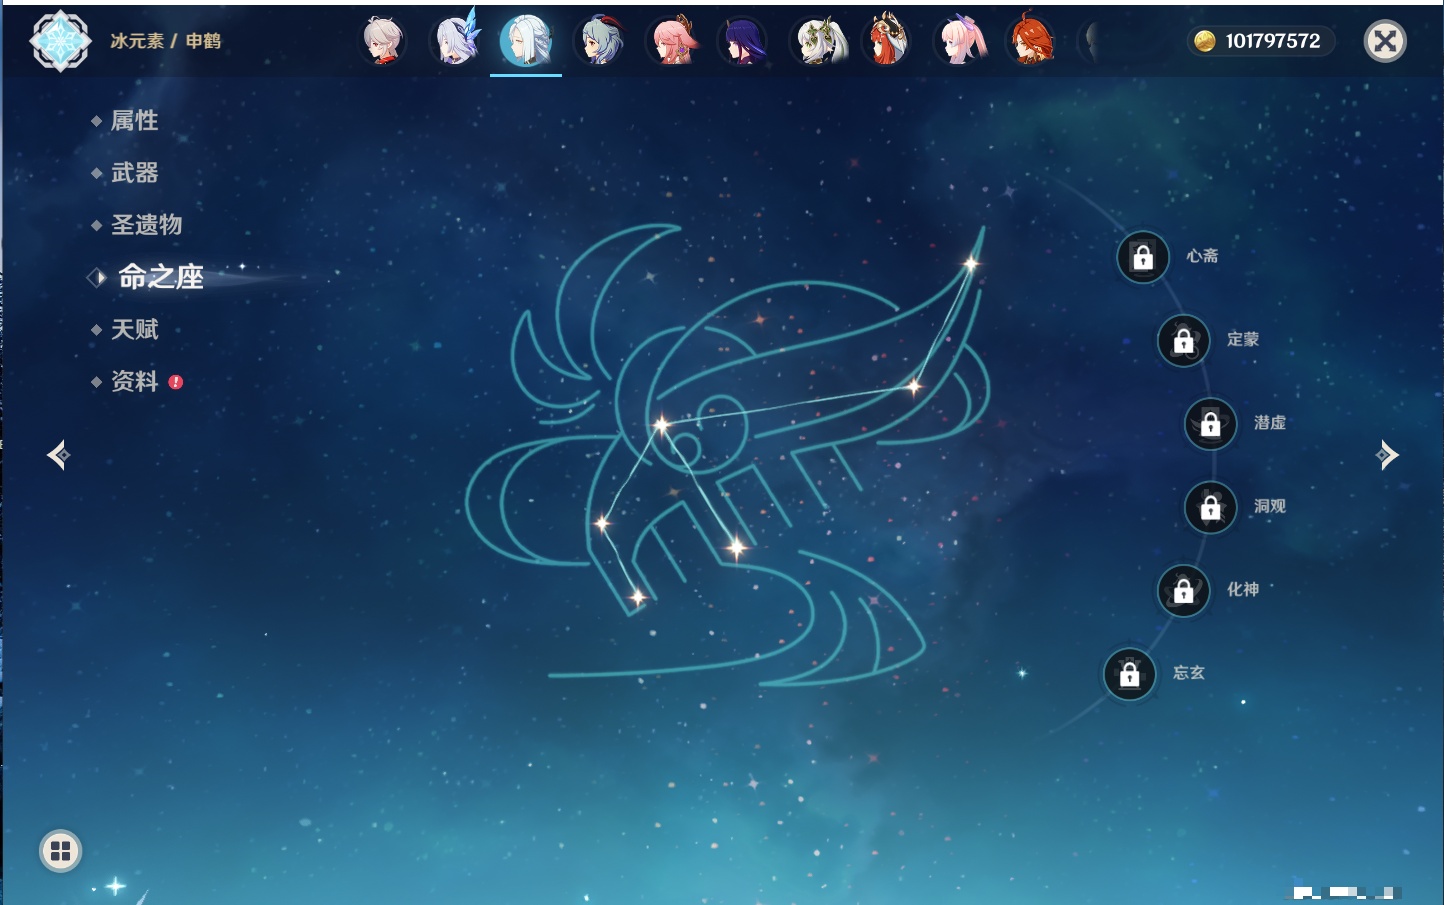Open the 潜虚 constellation lock node

point(1211,424)
